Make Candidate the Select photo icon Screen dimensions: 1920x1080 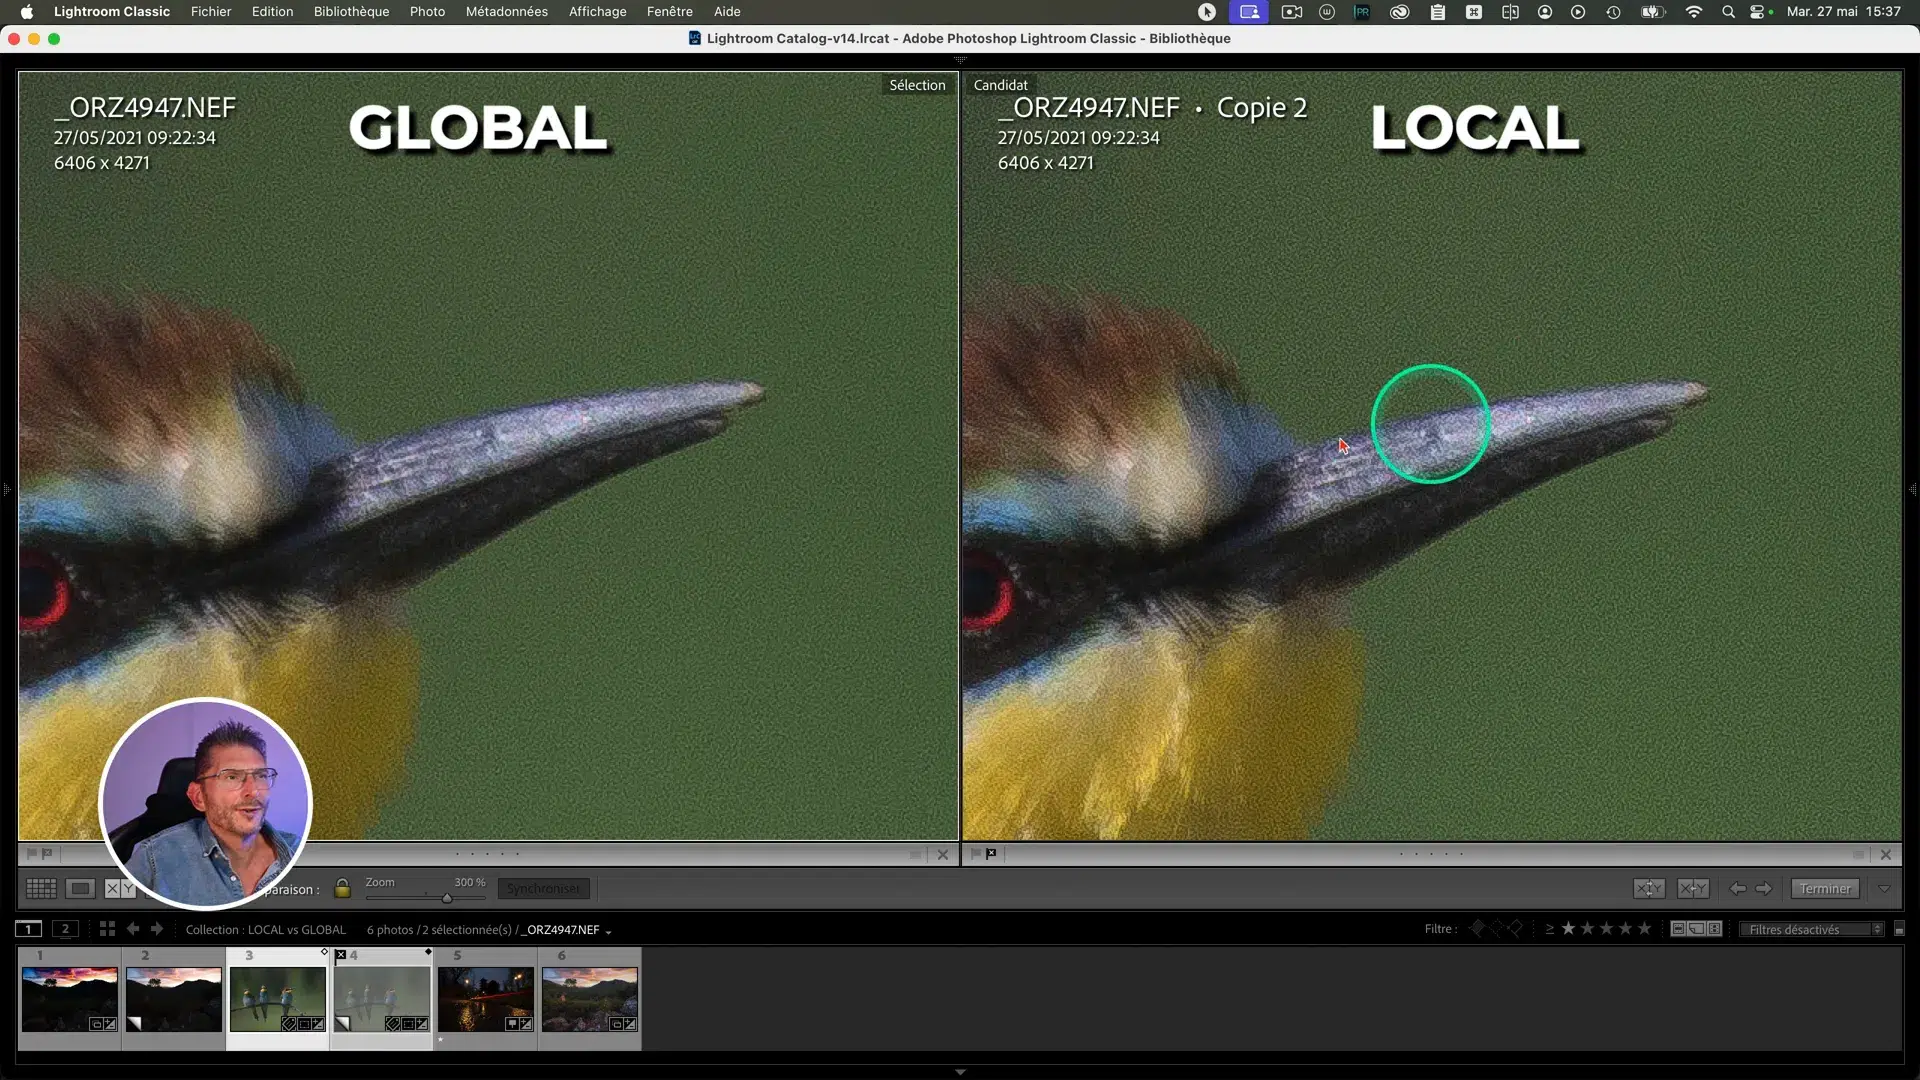coord(1693,888)
